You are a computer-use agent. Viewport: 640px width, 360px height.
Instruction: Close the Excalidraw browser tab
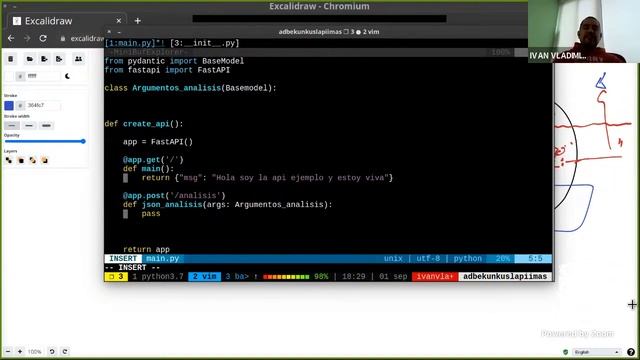[118, 21]
